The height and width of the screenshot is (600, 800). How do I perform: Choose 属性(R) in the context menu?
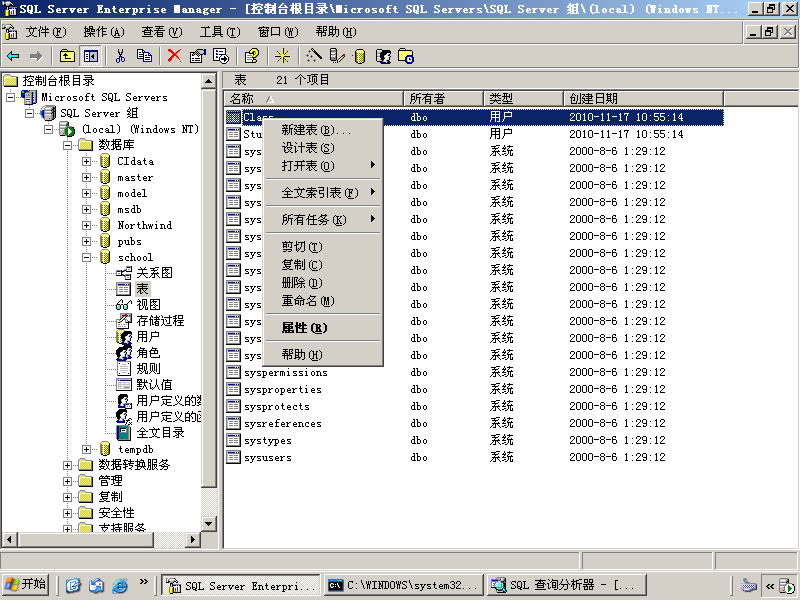tap(322, 328)
